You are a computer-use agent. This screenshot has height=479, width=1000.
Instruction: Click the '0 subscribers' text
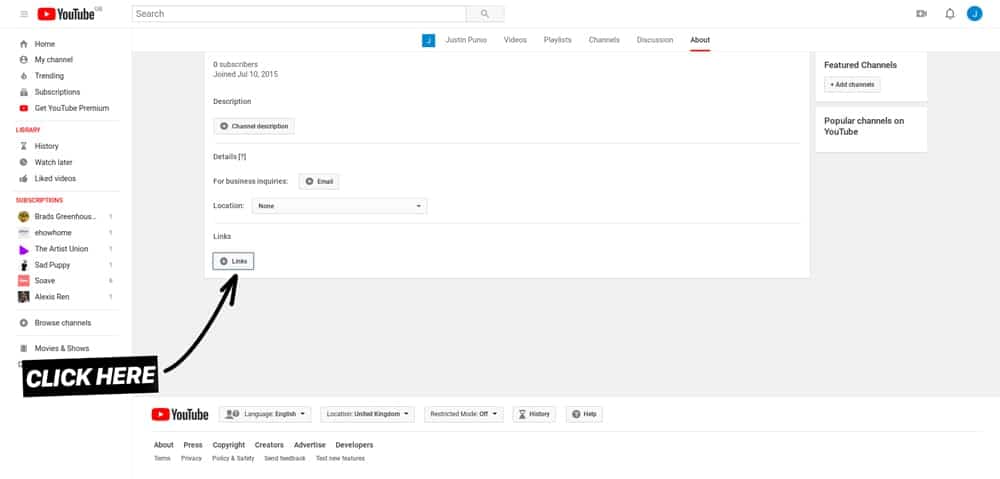point(235,64)
